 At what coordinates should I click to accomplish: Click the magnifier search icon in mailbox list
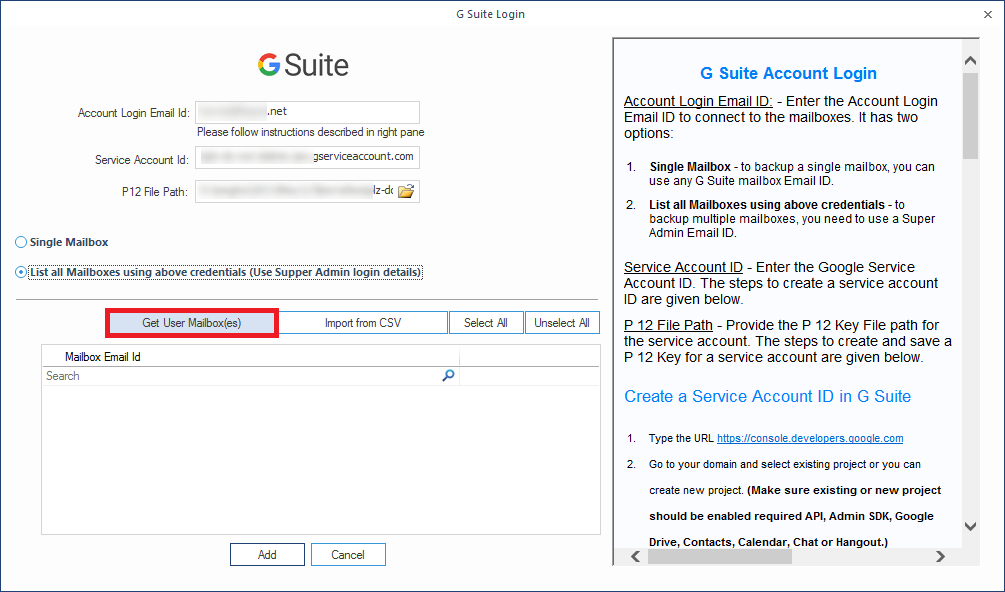[449, 375]
